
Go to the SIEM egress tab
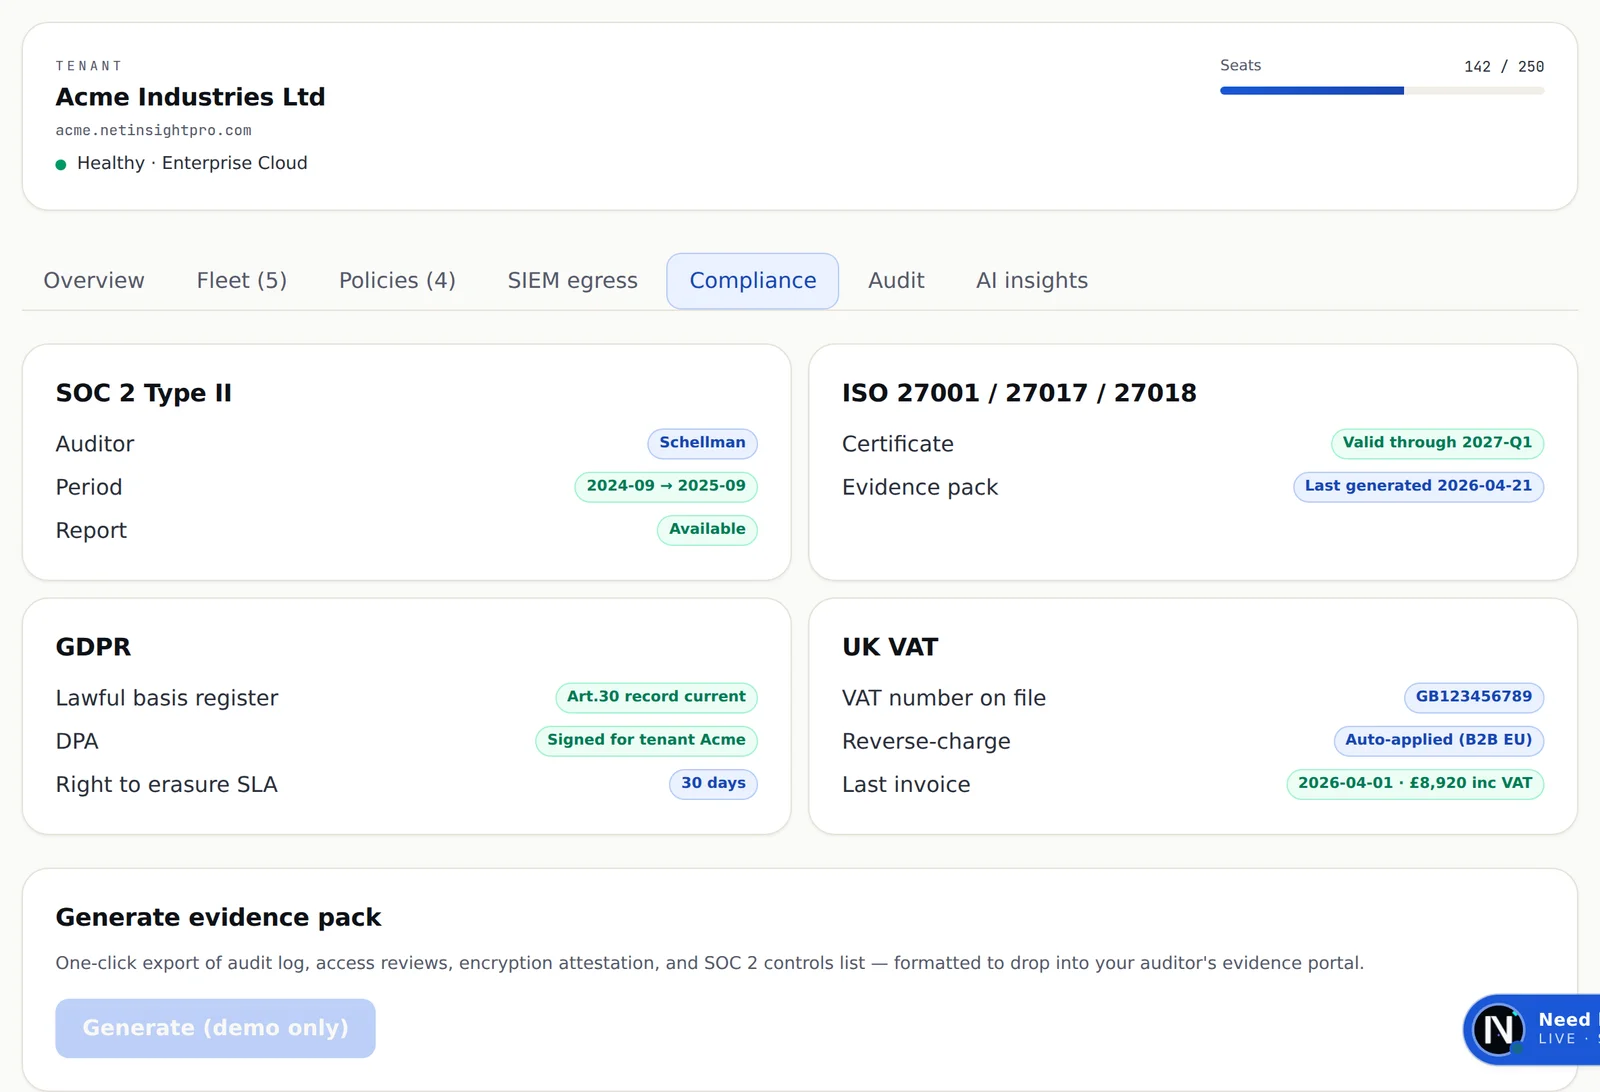[572, 281]
